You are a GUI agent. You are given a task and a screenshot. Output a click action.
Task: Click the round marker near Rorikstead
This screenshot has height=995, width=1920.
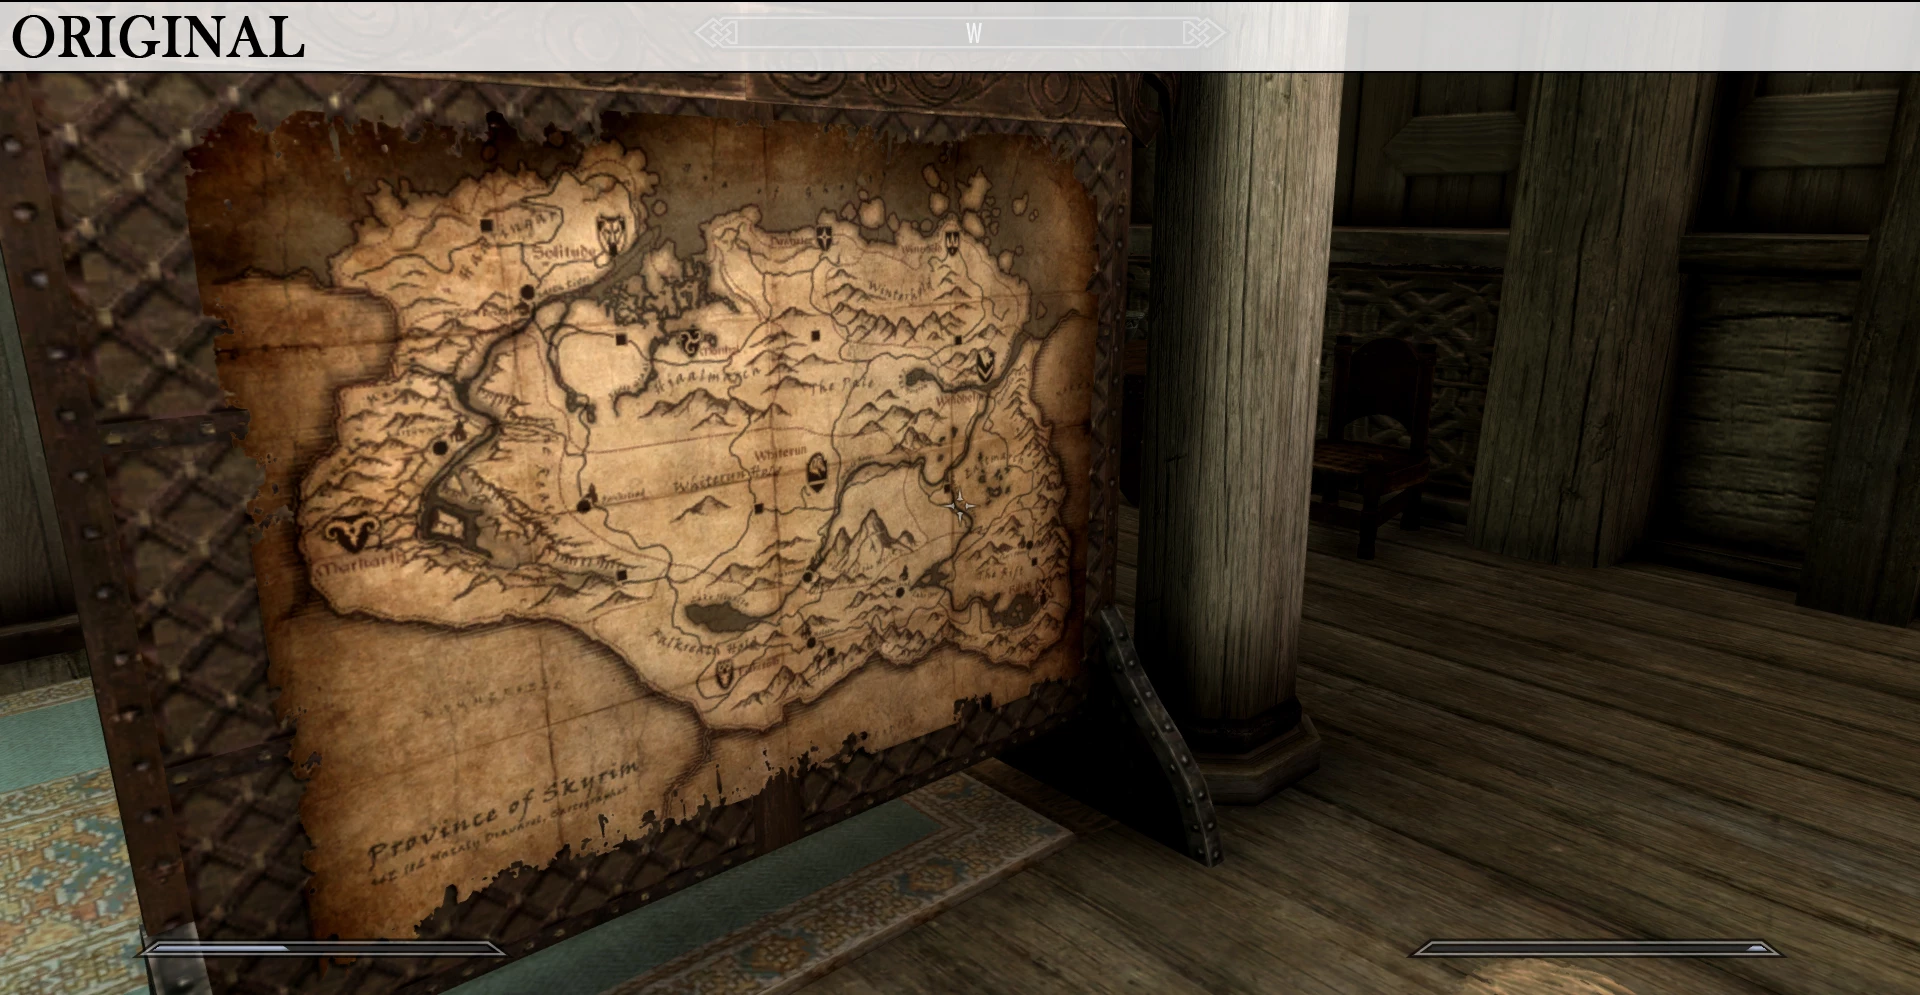(x=585, y=506)
